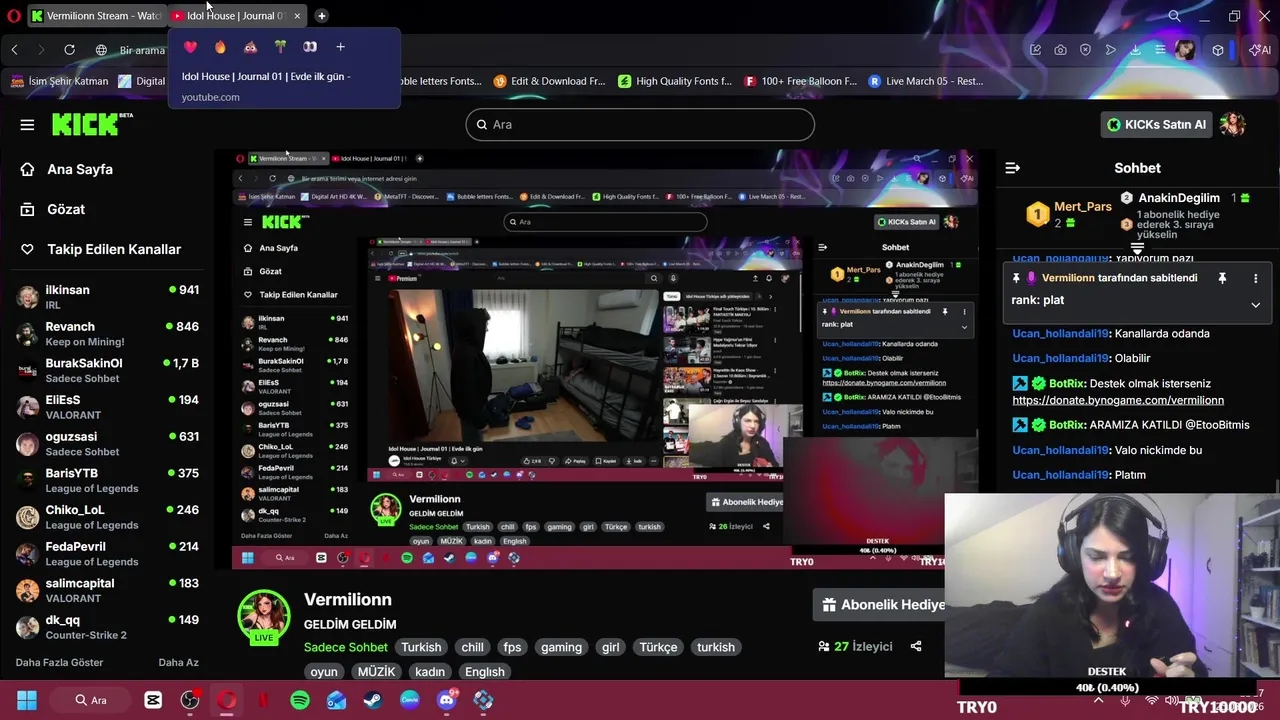Reload the page with the refresh icon
The width and height of the screenshot is (1280, 720).
click(x=69, y=50)
